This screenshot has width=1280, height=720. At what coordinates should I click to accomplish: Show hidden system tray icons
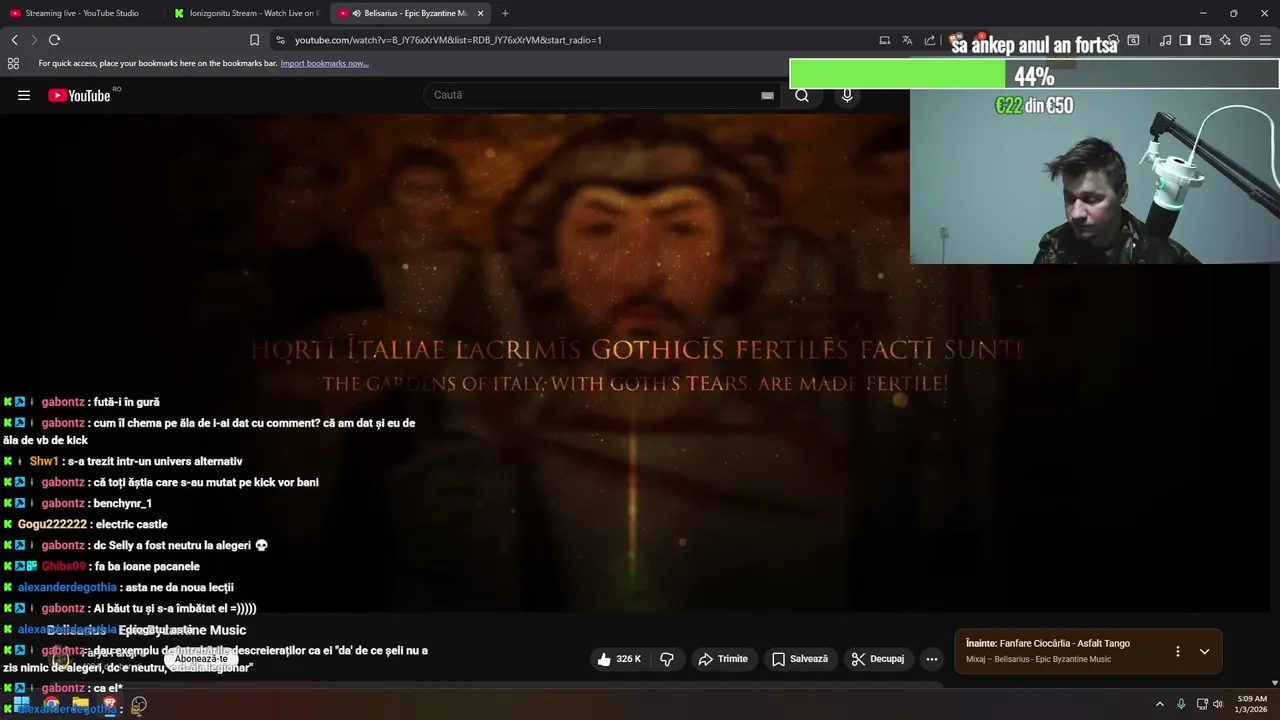tap(1160, 704)
